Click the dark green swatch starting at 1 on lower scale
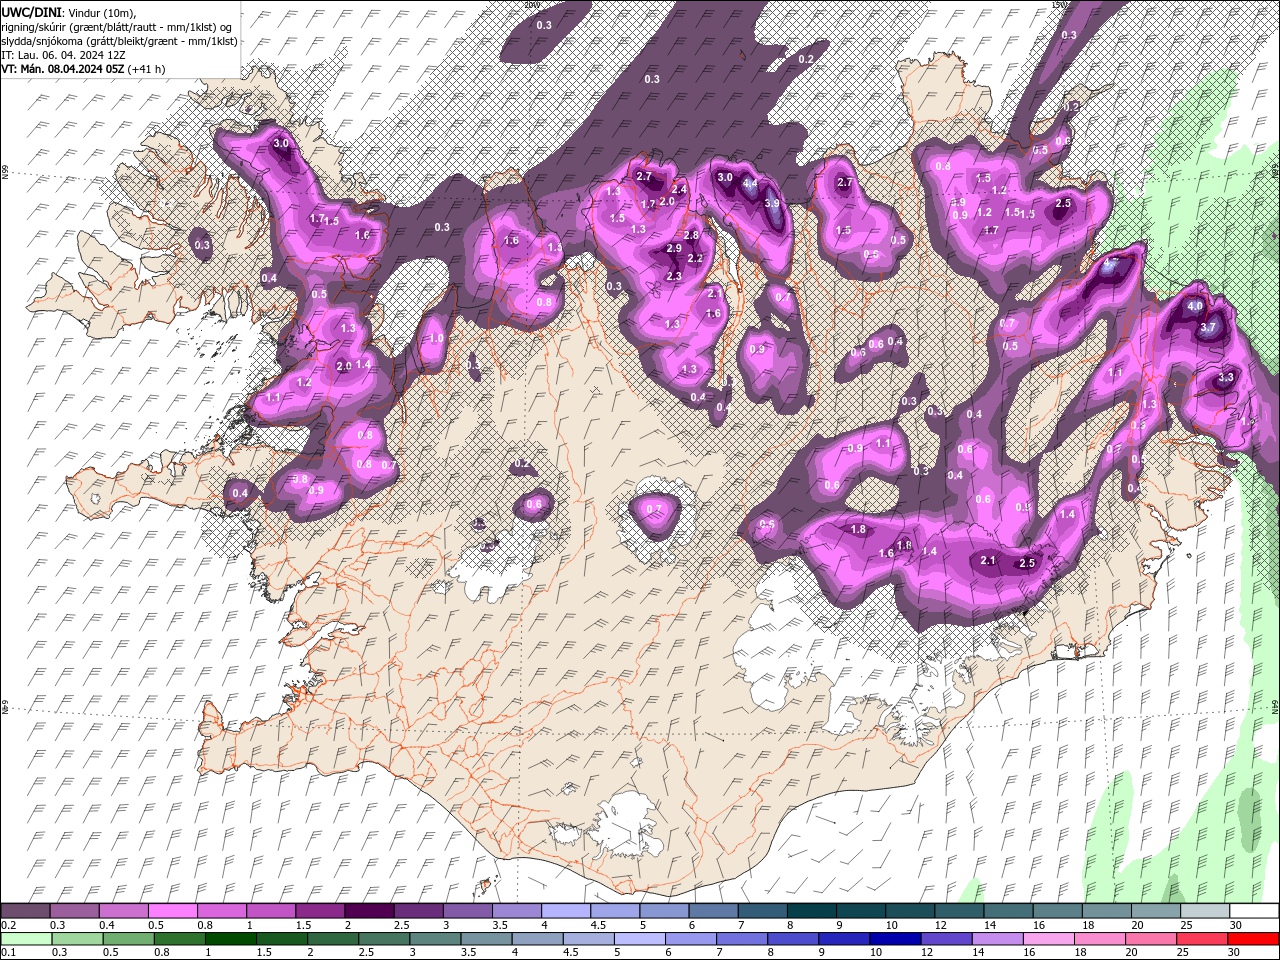Screen dimensions: 1280x960 (231, 938)
